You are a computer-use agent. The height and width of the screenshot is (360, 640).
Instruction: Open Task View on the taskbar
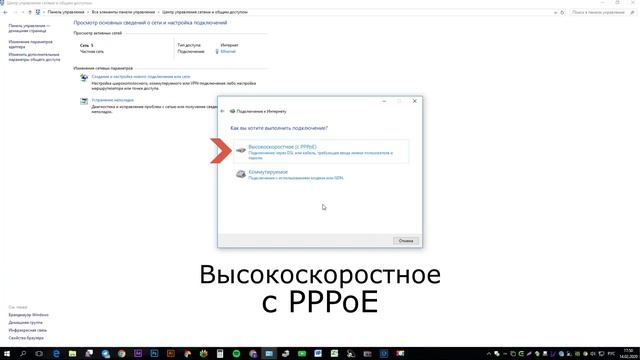(x=39, y=353)
